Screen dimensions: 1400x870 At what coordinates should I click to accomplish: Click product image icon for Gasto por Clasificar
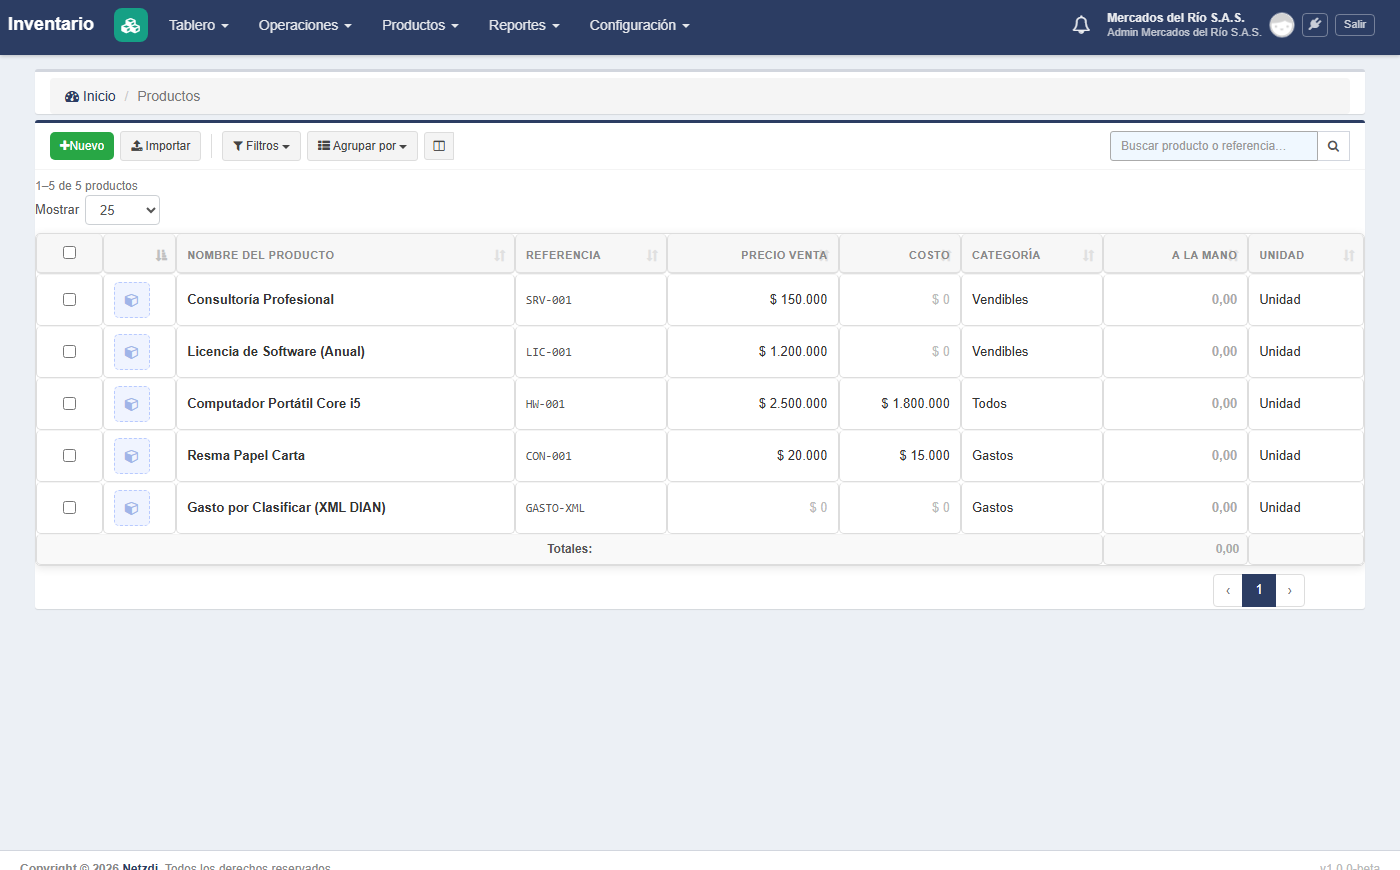pos(132,508)
